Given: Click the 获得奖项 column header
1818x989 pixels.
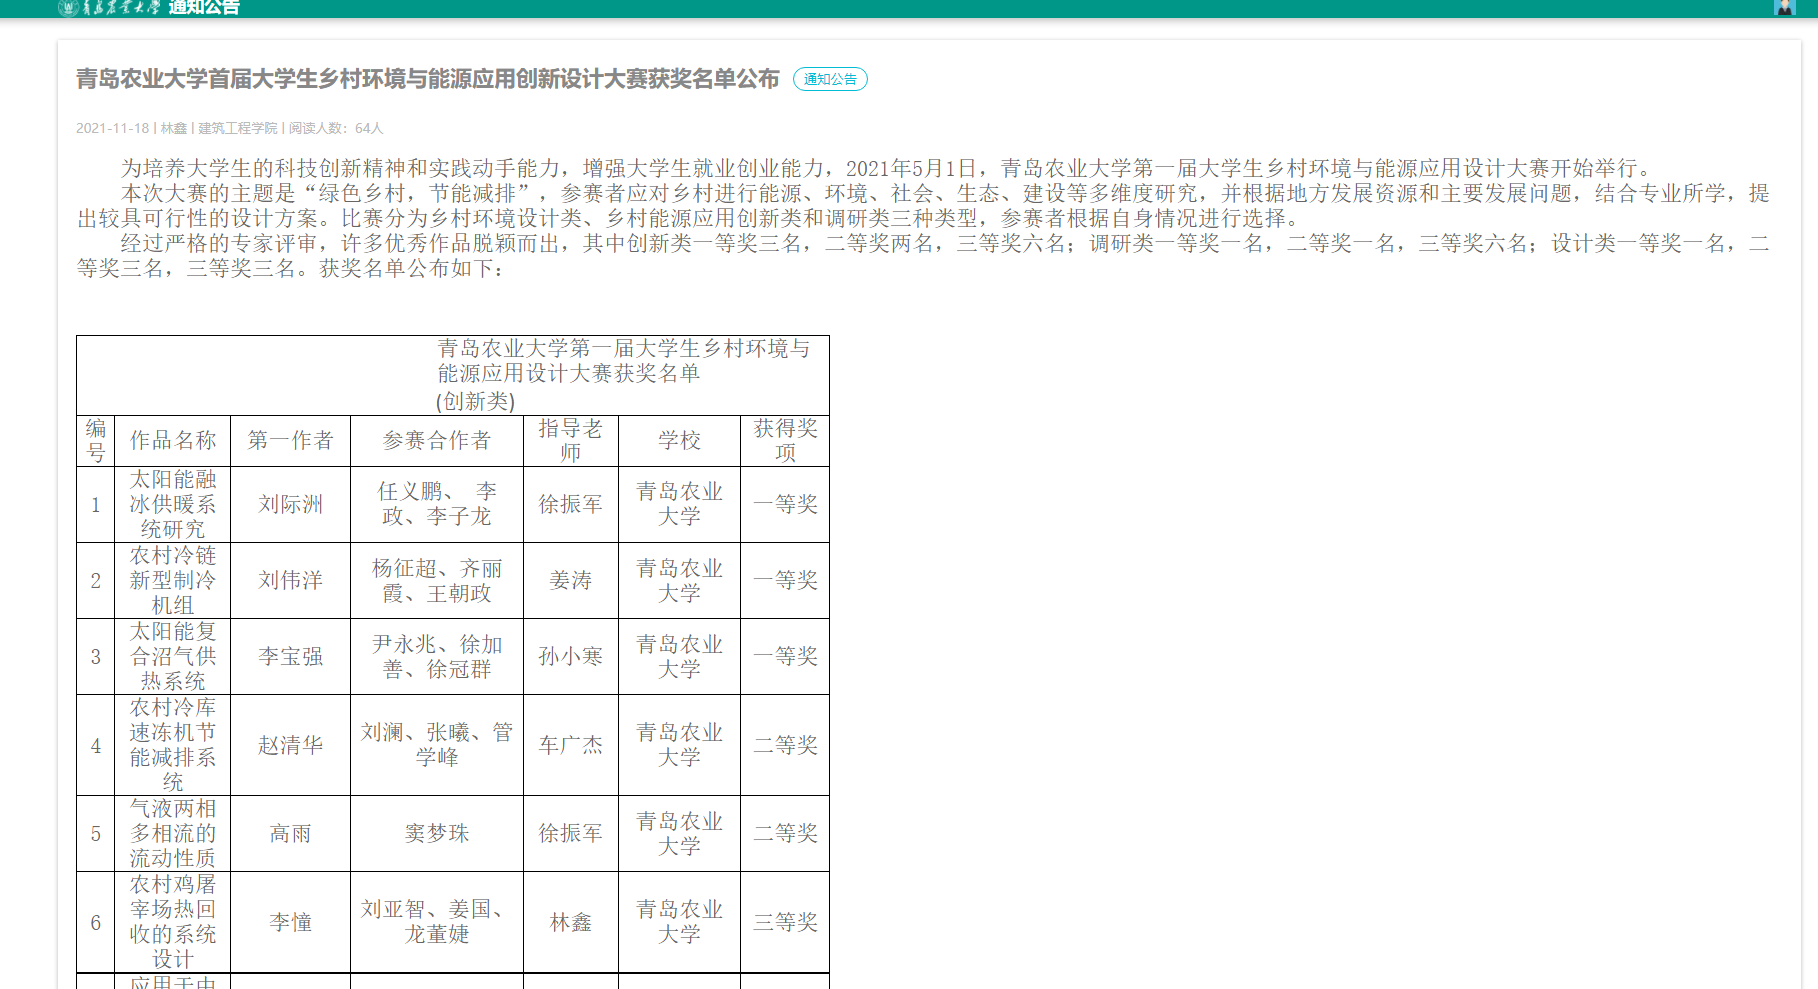Looking at the screenshot, I should click(x=785, y=440).
